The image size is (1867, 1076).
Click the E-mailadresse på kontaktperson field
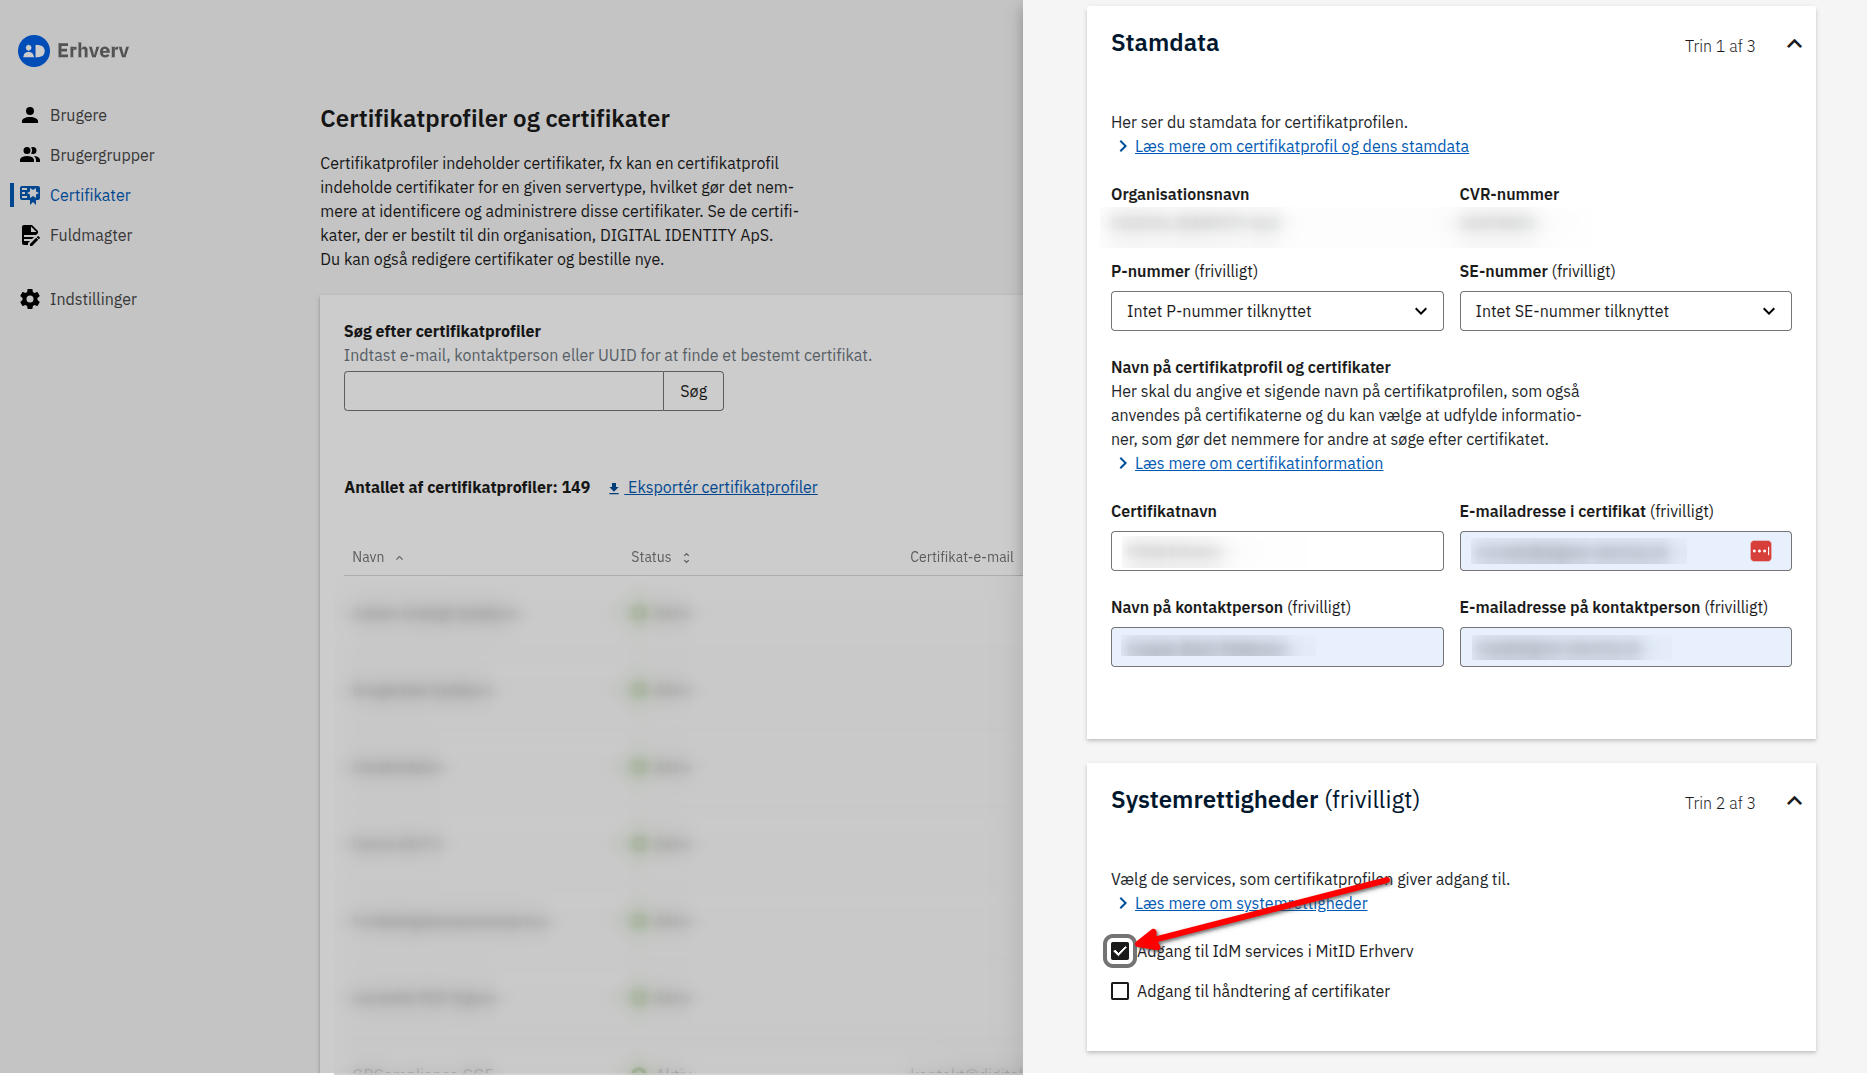(x=1625, y=647)
